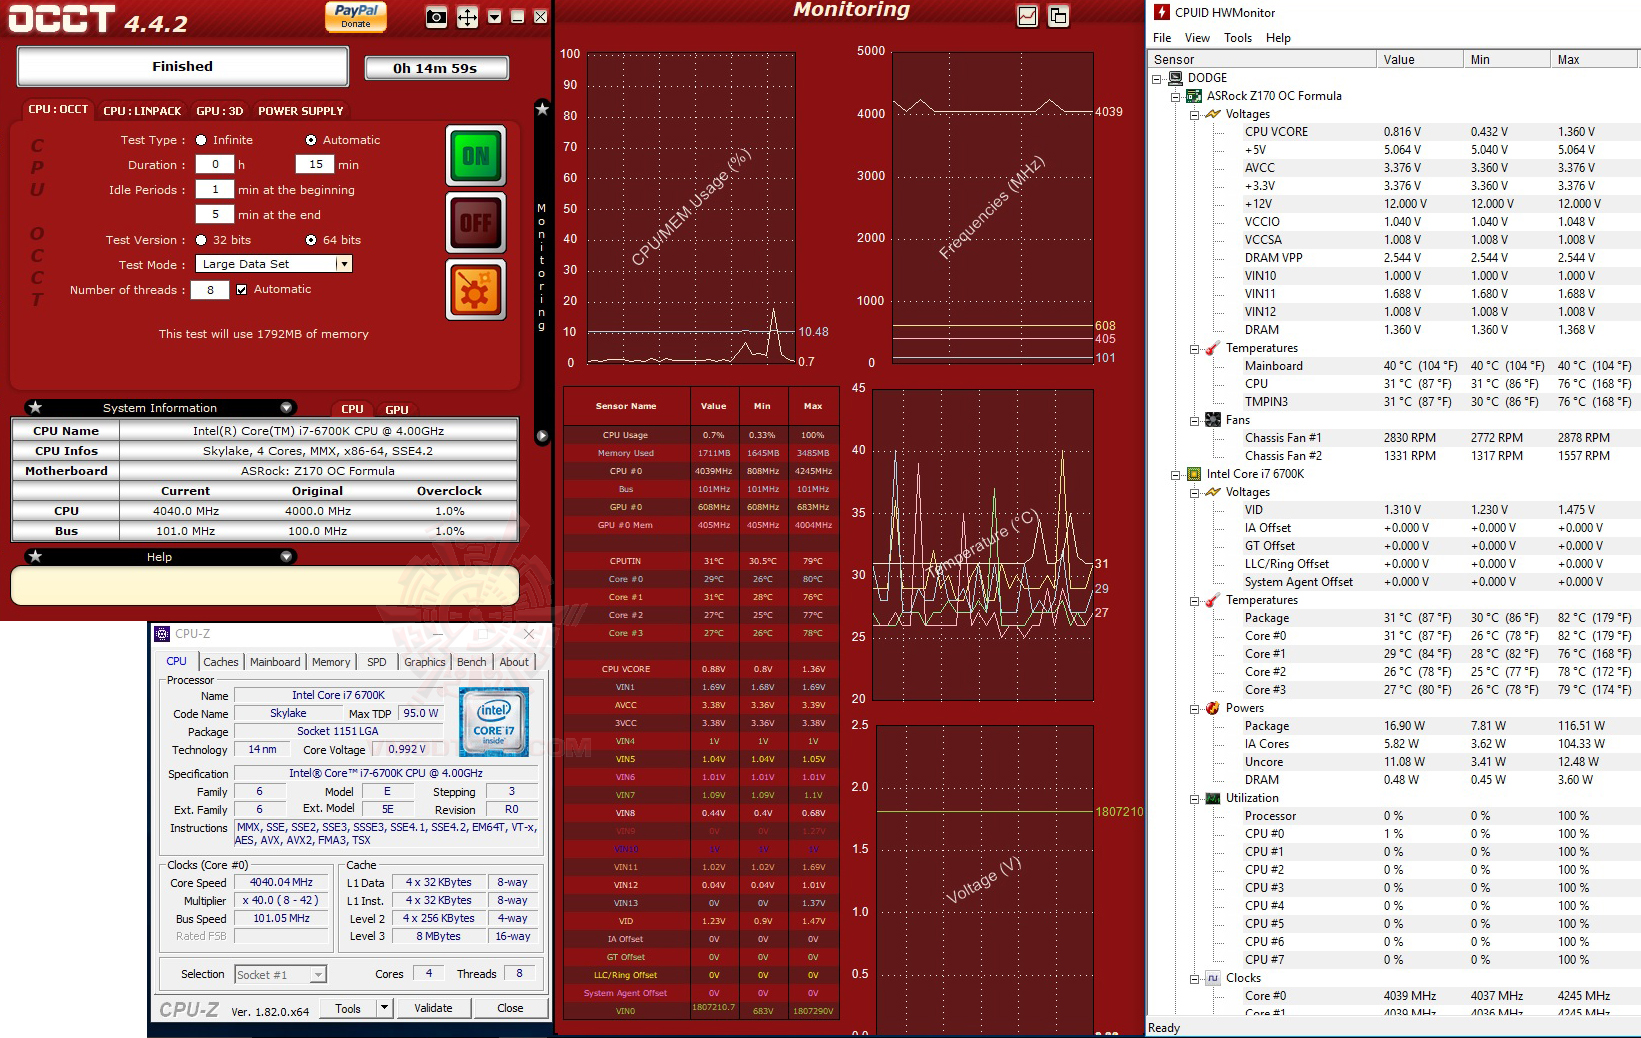
Task: Click the star icon beside the OCCT Help header
Action: (35, 556)
